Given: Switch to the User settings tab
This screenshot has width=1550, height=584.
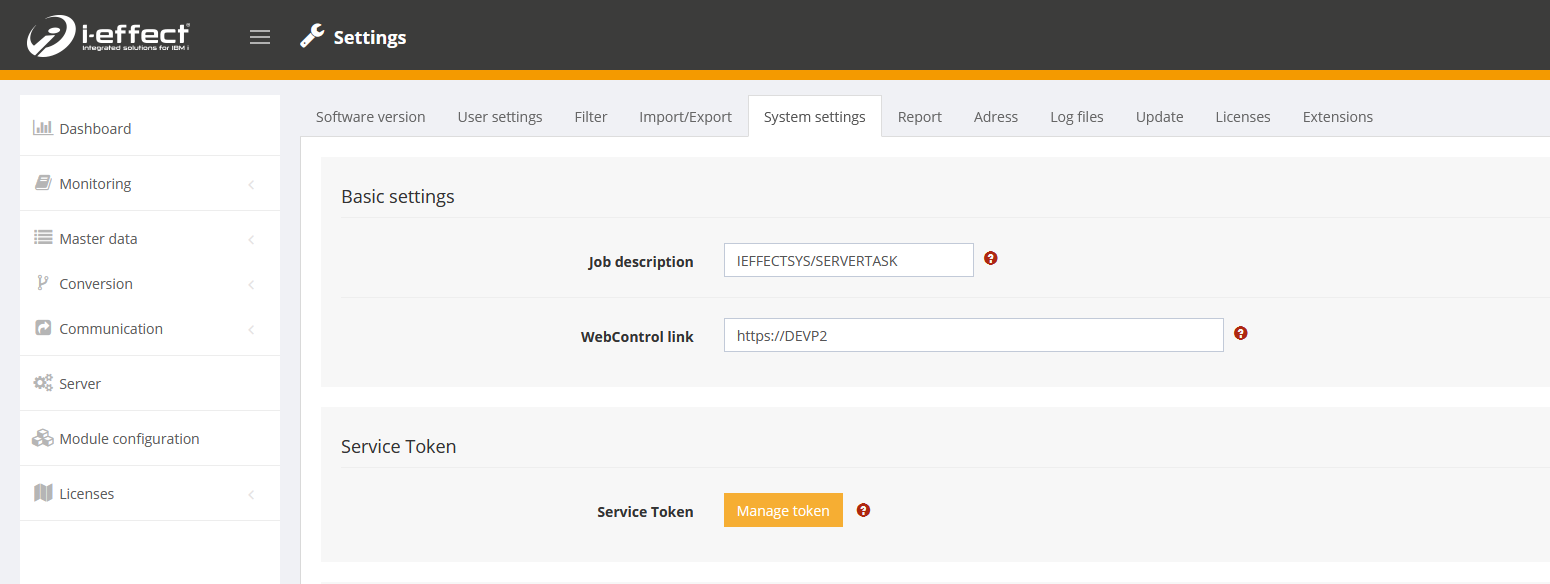Looking at the screenshot, I should (500, 117).
